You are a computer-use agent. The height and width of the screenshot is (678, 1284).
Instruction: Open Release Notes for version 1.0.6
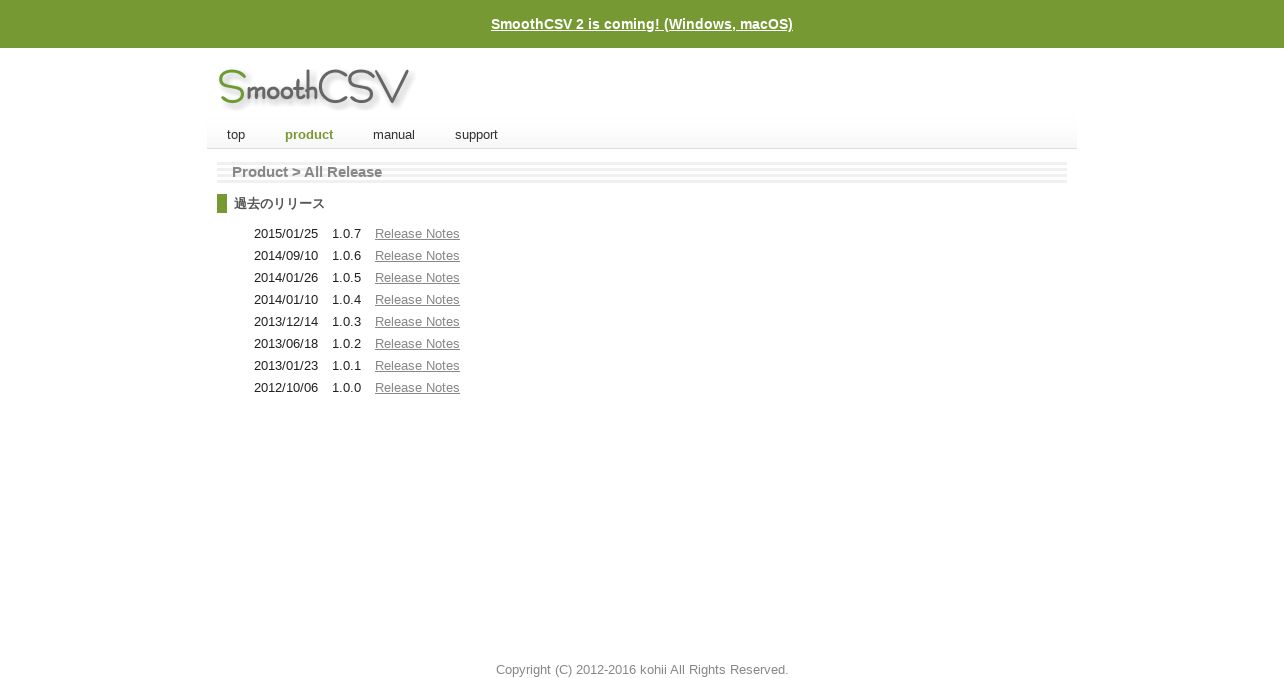417,256
